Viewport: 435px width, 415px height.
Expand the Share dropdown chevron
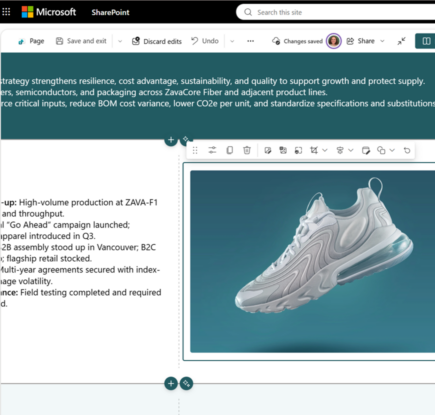pos(382,41)
